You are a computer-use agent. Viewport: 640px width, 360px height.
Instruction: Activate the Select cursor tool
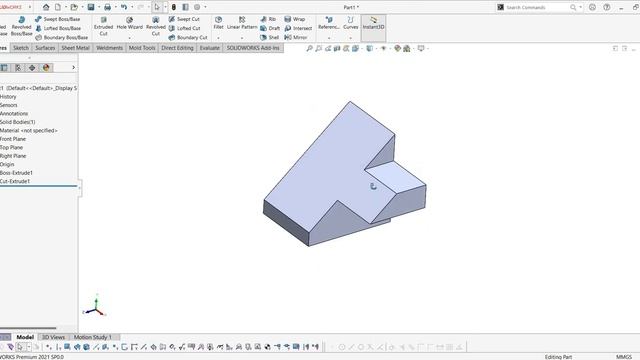(157, 7)
